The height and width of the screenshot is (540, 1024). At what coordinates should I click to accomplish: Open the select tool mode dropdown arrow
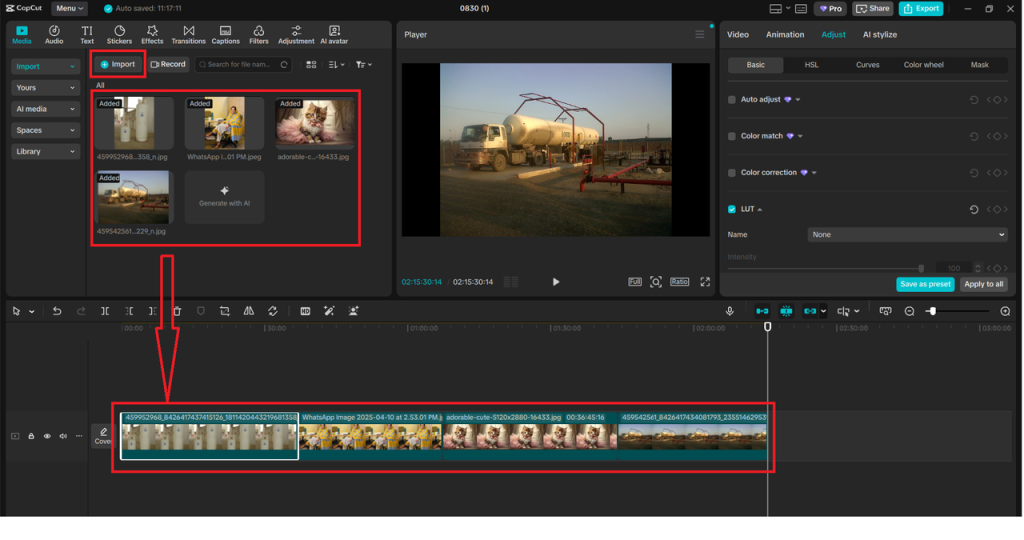tap(31, 312)
